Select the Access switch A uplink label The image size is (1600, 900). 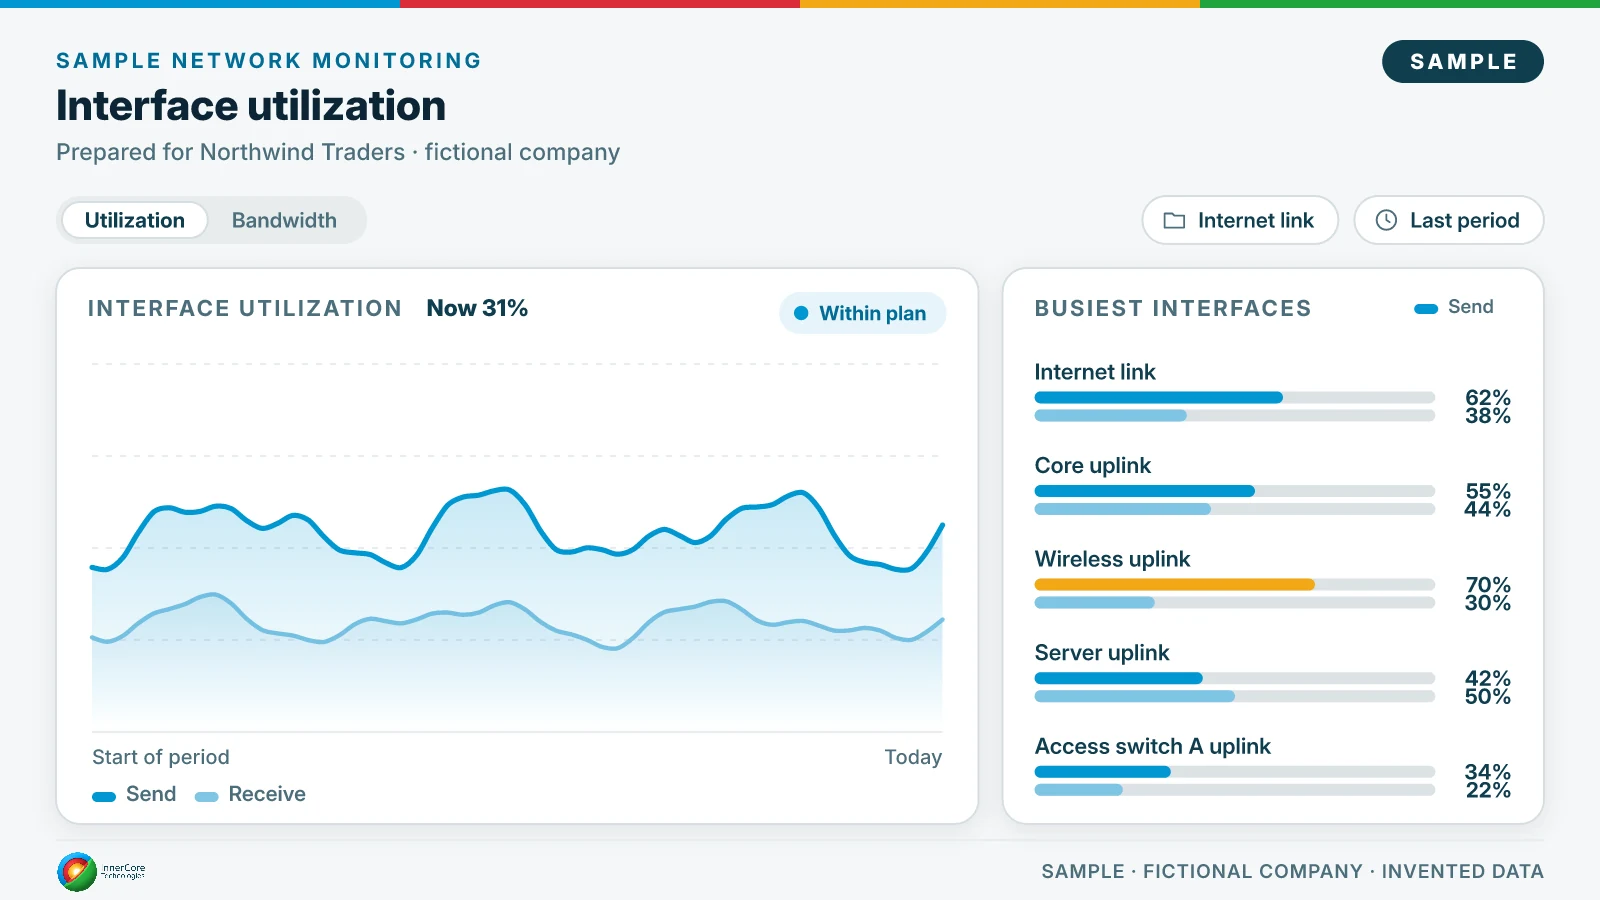click(x=1153, y=746)
